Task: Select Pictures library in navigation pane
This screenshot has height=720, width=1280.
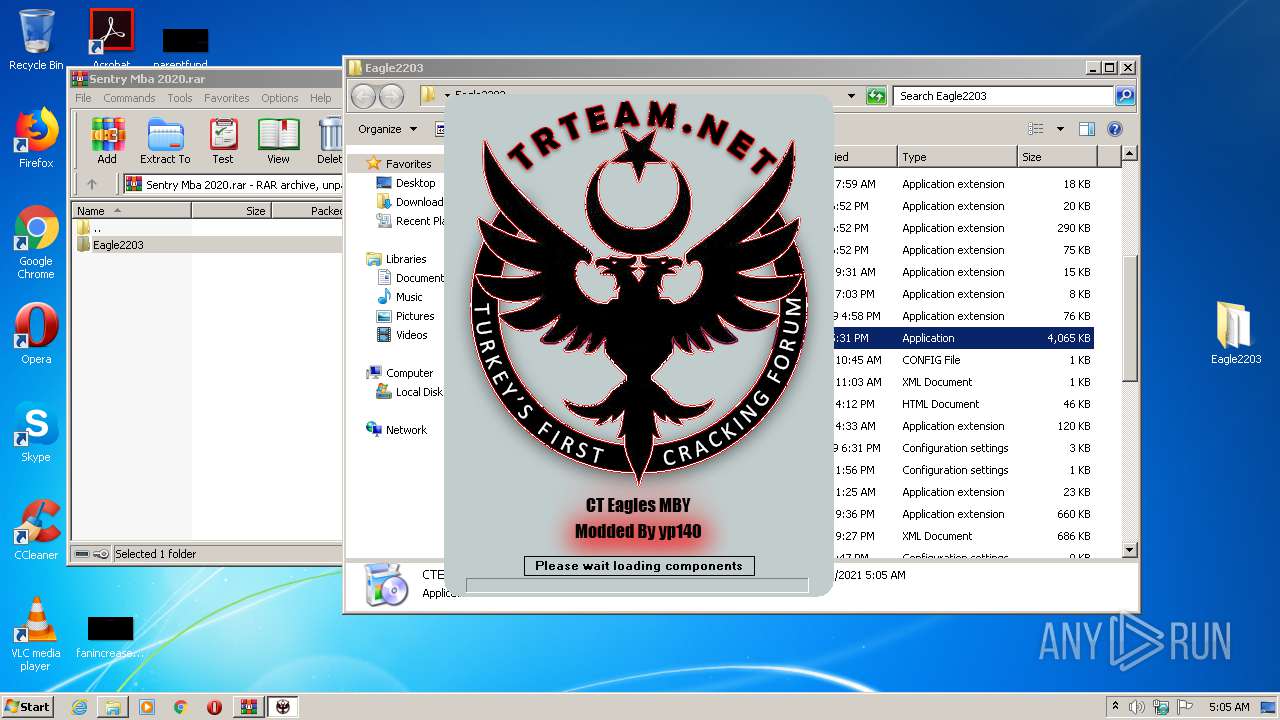Action: click(x=405, y=316)
